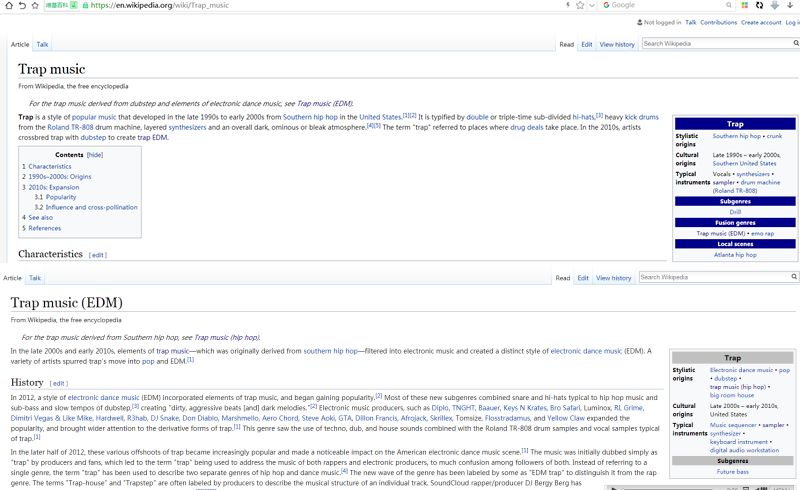Open Drill subgenre link in Trap infobox
This screenshot has height=490, width=800.
click(735, 212)
